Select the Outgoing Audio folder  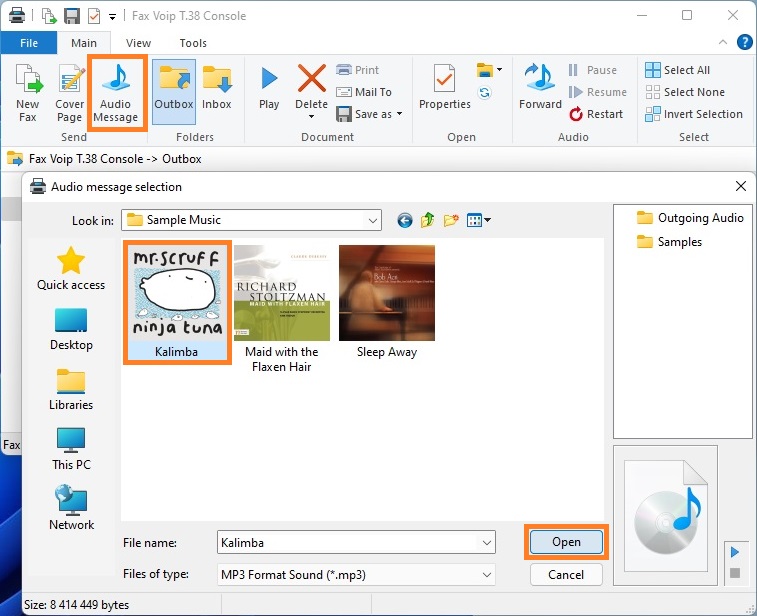click(690, 218)
